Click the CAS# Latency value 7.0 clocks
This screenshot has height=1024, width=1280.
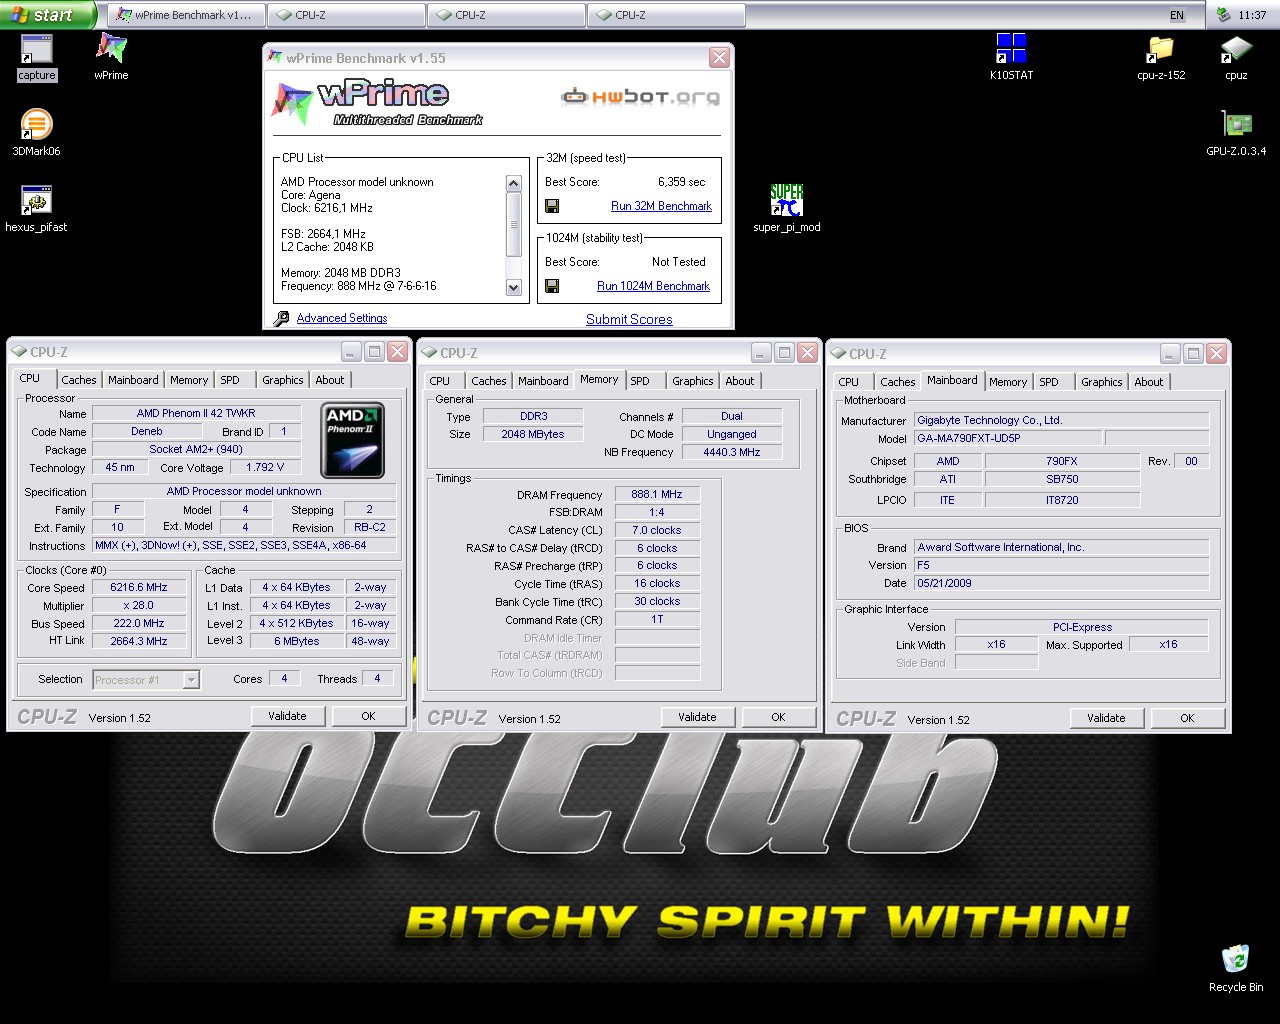coord(657,530)
